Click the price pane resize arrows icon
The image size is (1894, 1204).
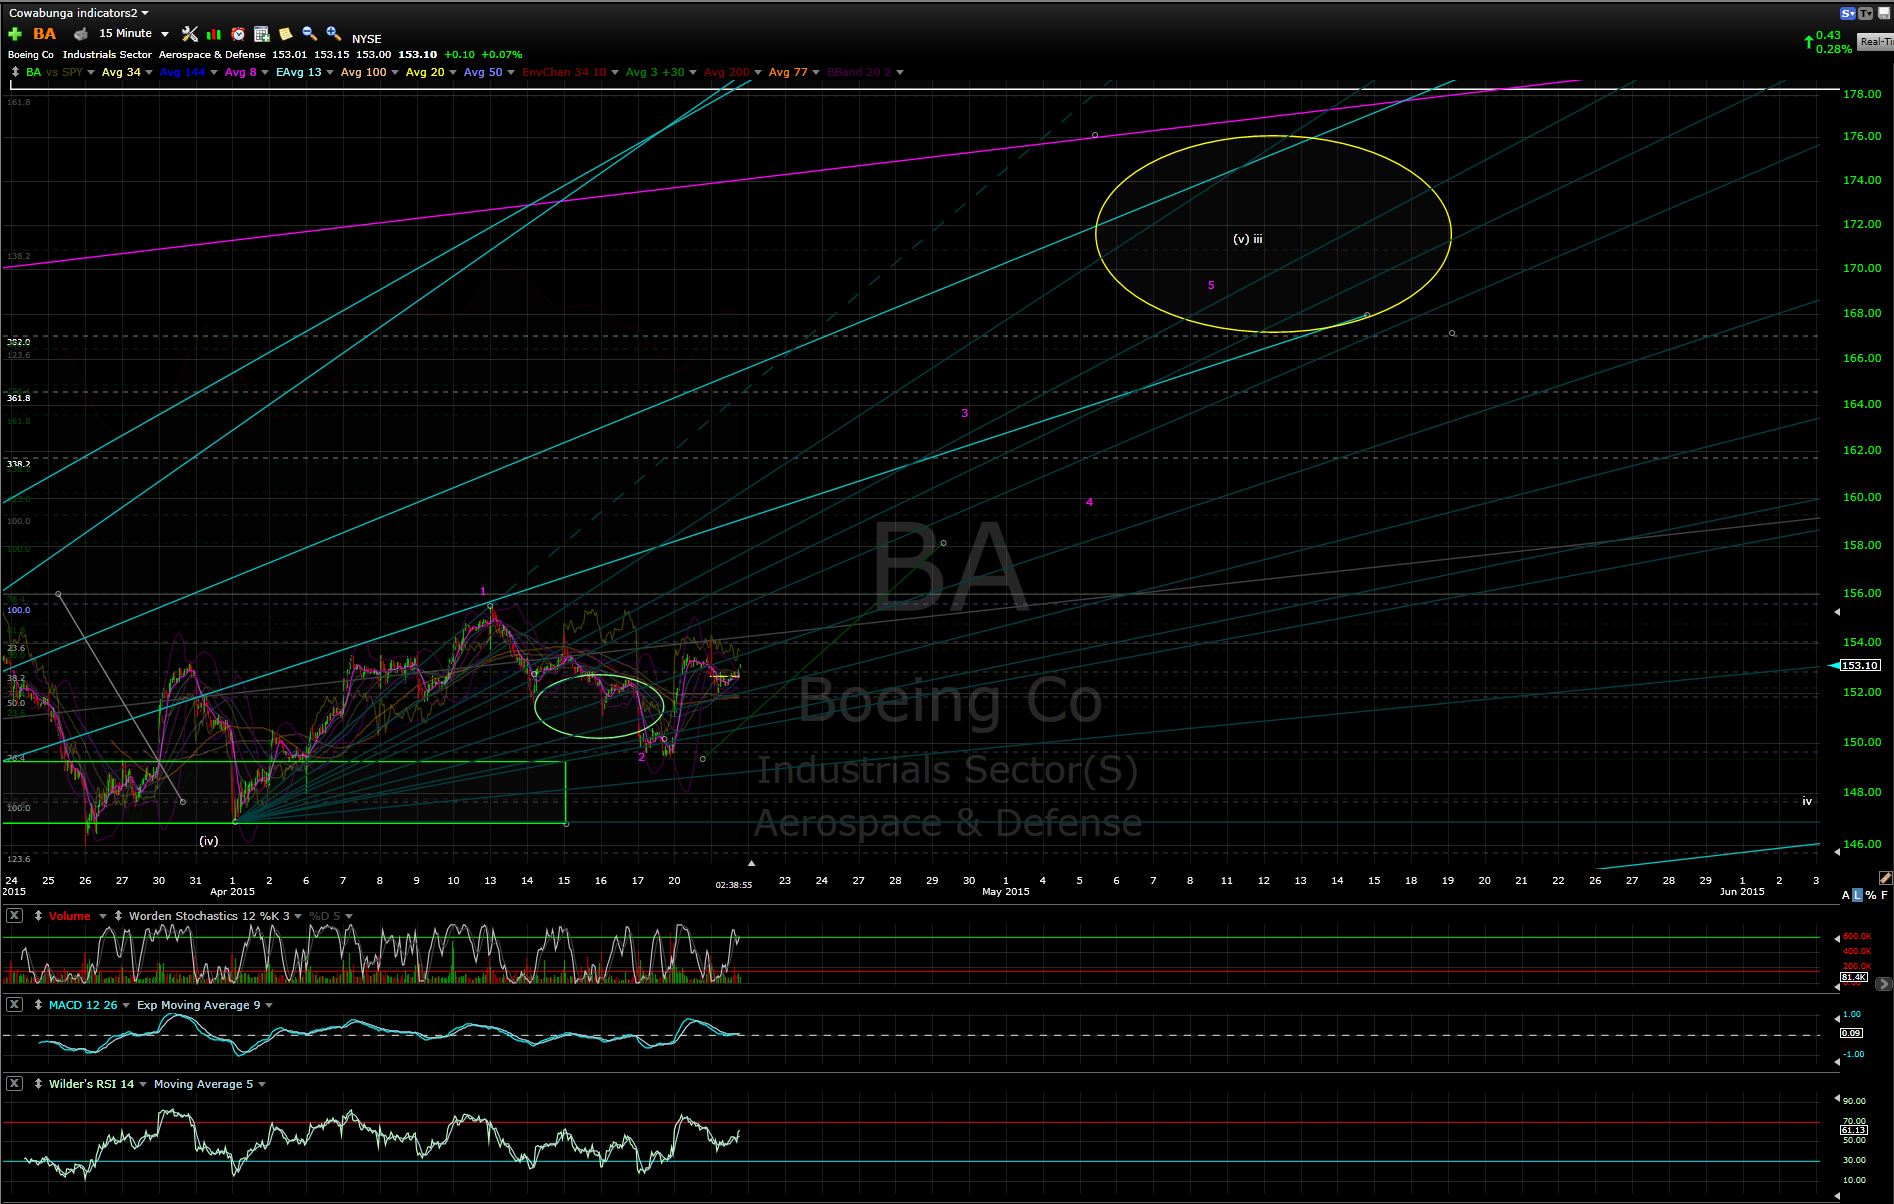tap(14, 72)
